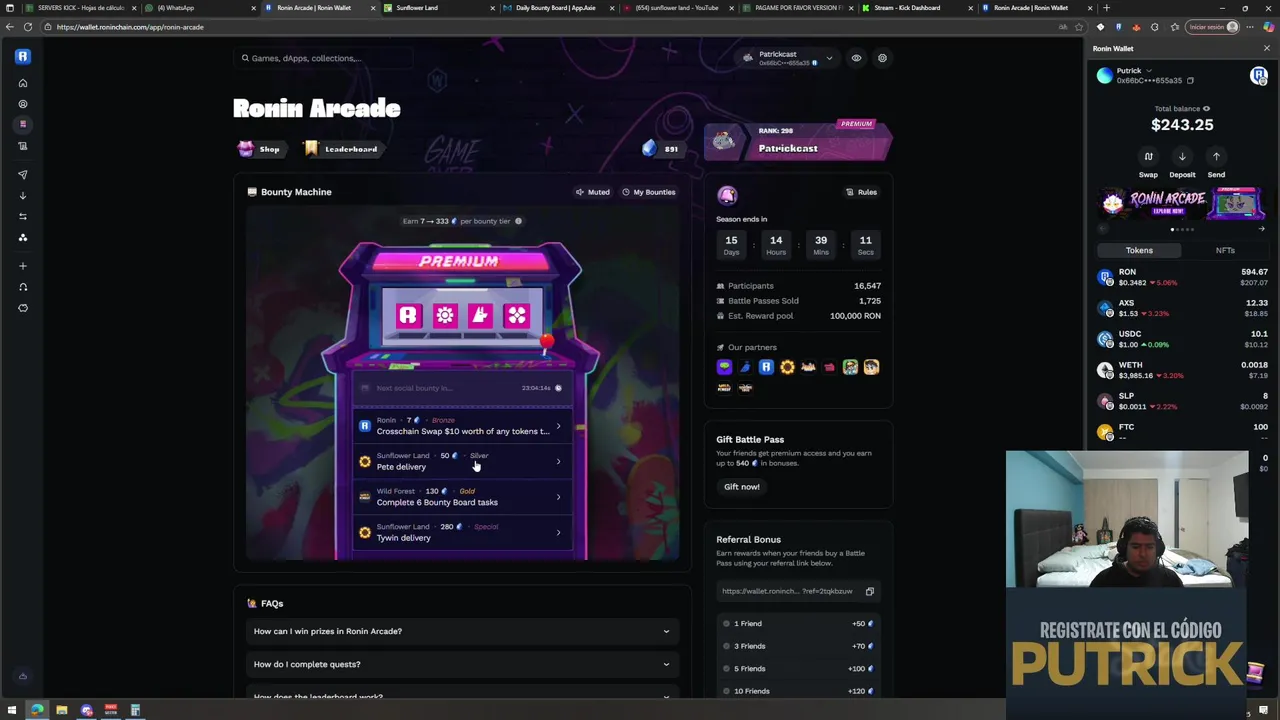Toggle Total balance eye icon in Ronin Wallet
The height and width of the screenshot is (720, 1280).
pos(1206,109)
